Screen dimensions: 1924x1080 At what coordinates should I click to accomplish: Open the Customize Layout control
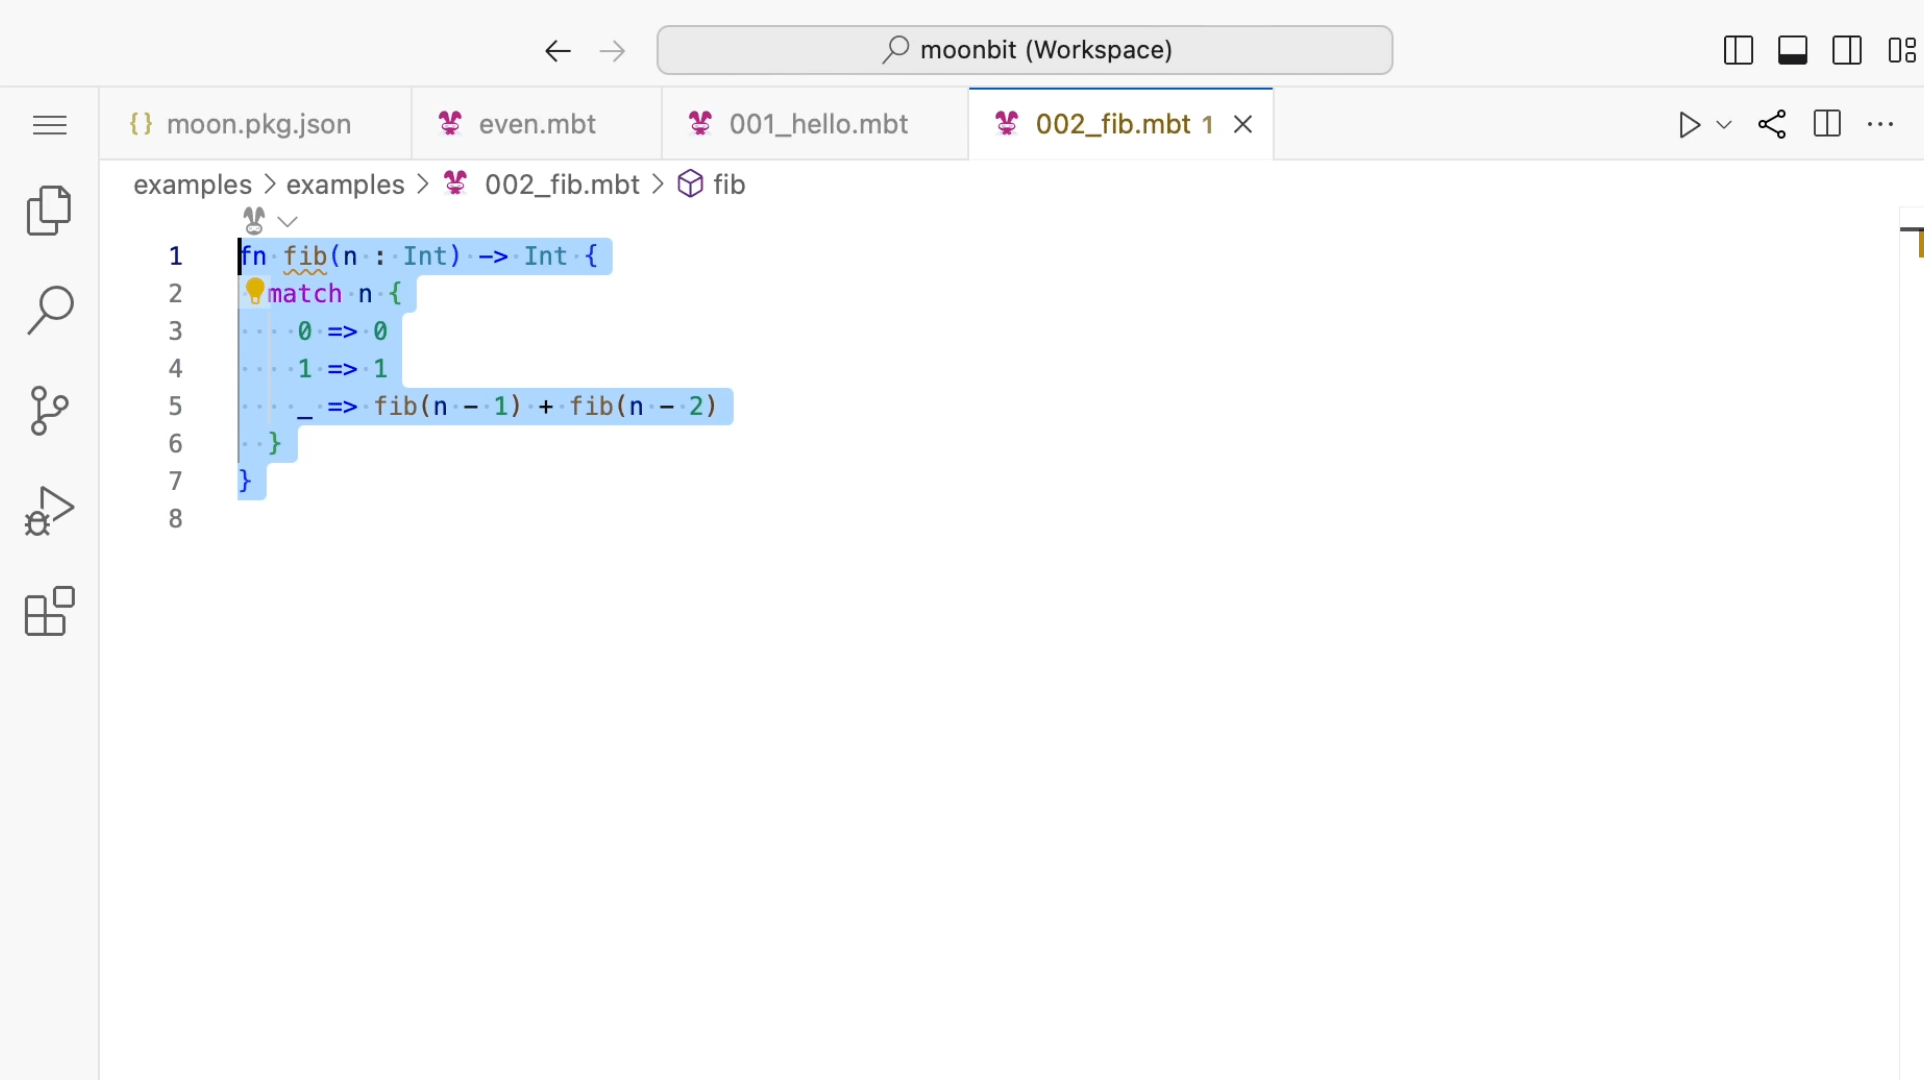click(x=1901, y=49)
